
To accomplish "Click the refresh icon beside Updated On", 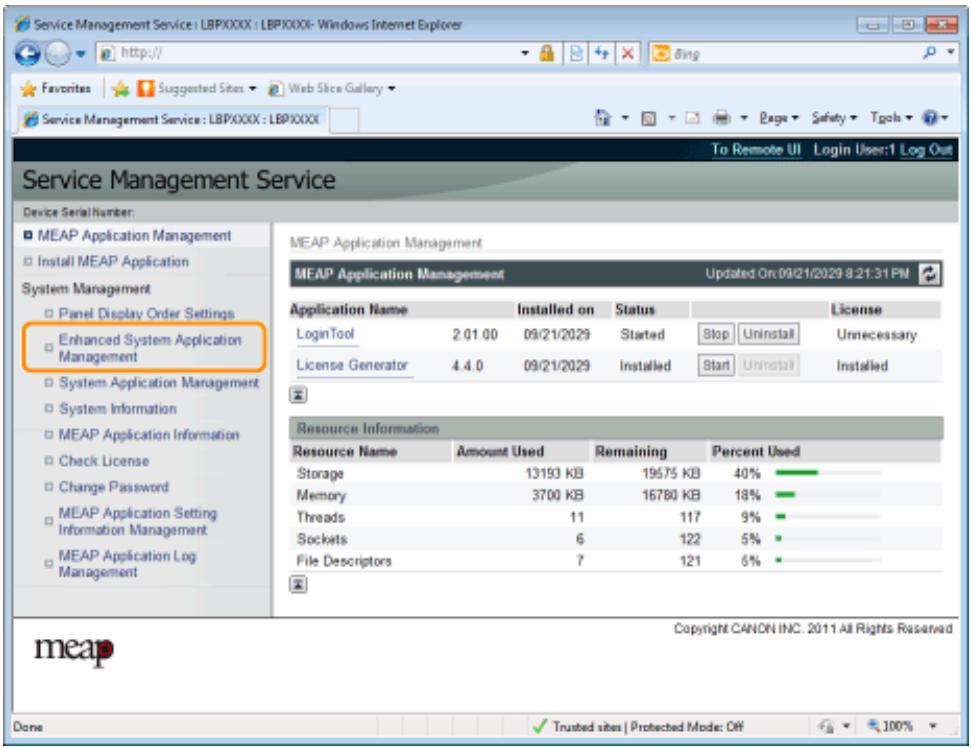I will (930, 274).
